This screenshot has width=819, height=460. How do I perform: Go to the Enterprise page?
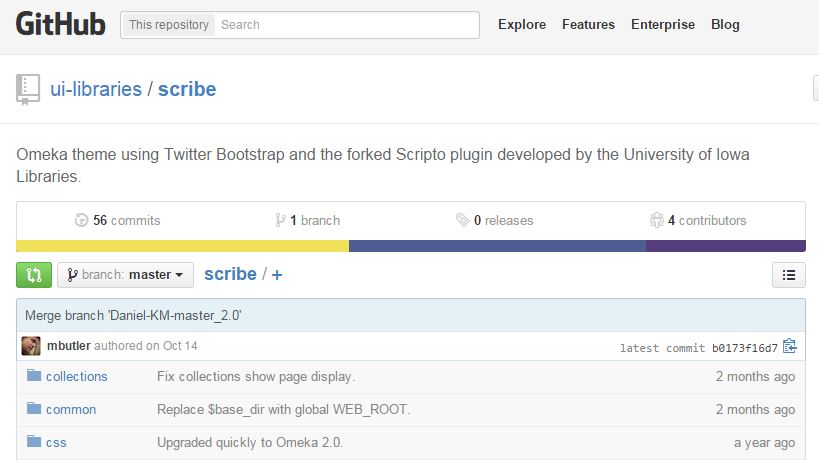click(x=662, y=24)
